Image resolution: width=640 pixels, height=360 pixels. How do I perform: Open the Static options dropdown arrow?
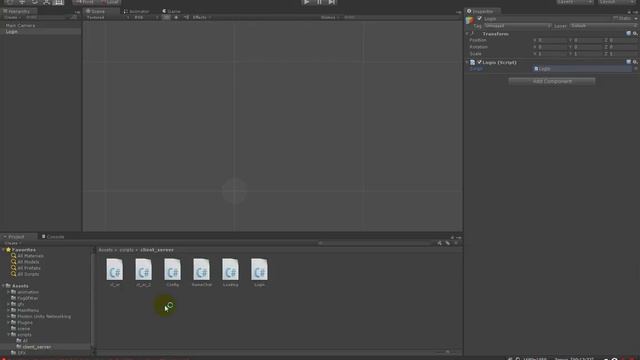pos(635,19)
